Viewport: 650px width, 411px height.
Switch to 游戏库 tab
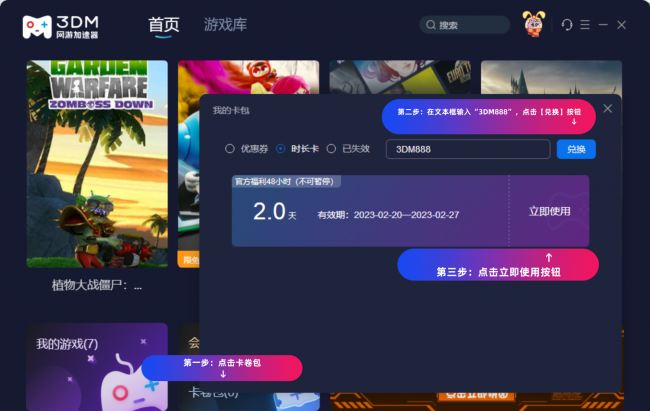tap(225, 25)
